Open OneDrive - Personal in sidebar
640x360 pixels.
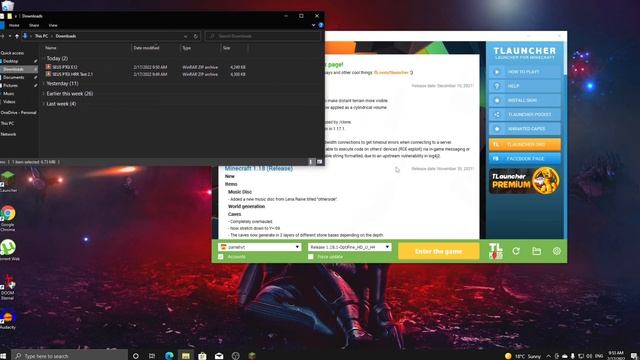coord(18,113)
